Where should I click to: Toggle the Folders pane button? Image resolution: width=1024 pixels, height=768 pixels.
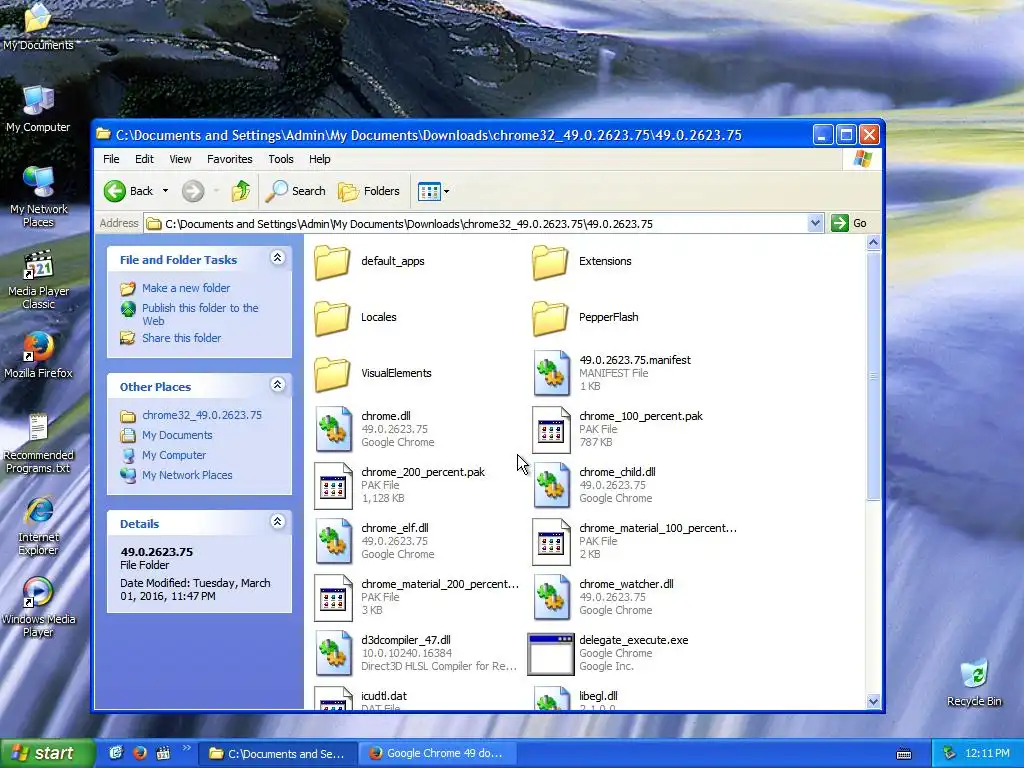pos(369,191)
